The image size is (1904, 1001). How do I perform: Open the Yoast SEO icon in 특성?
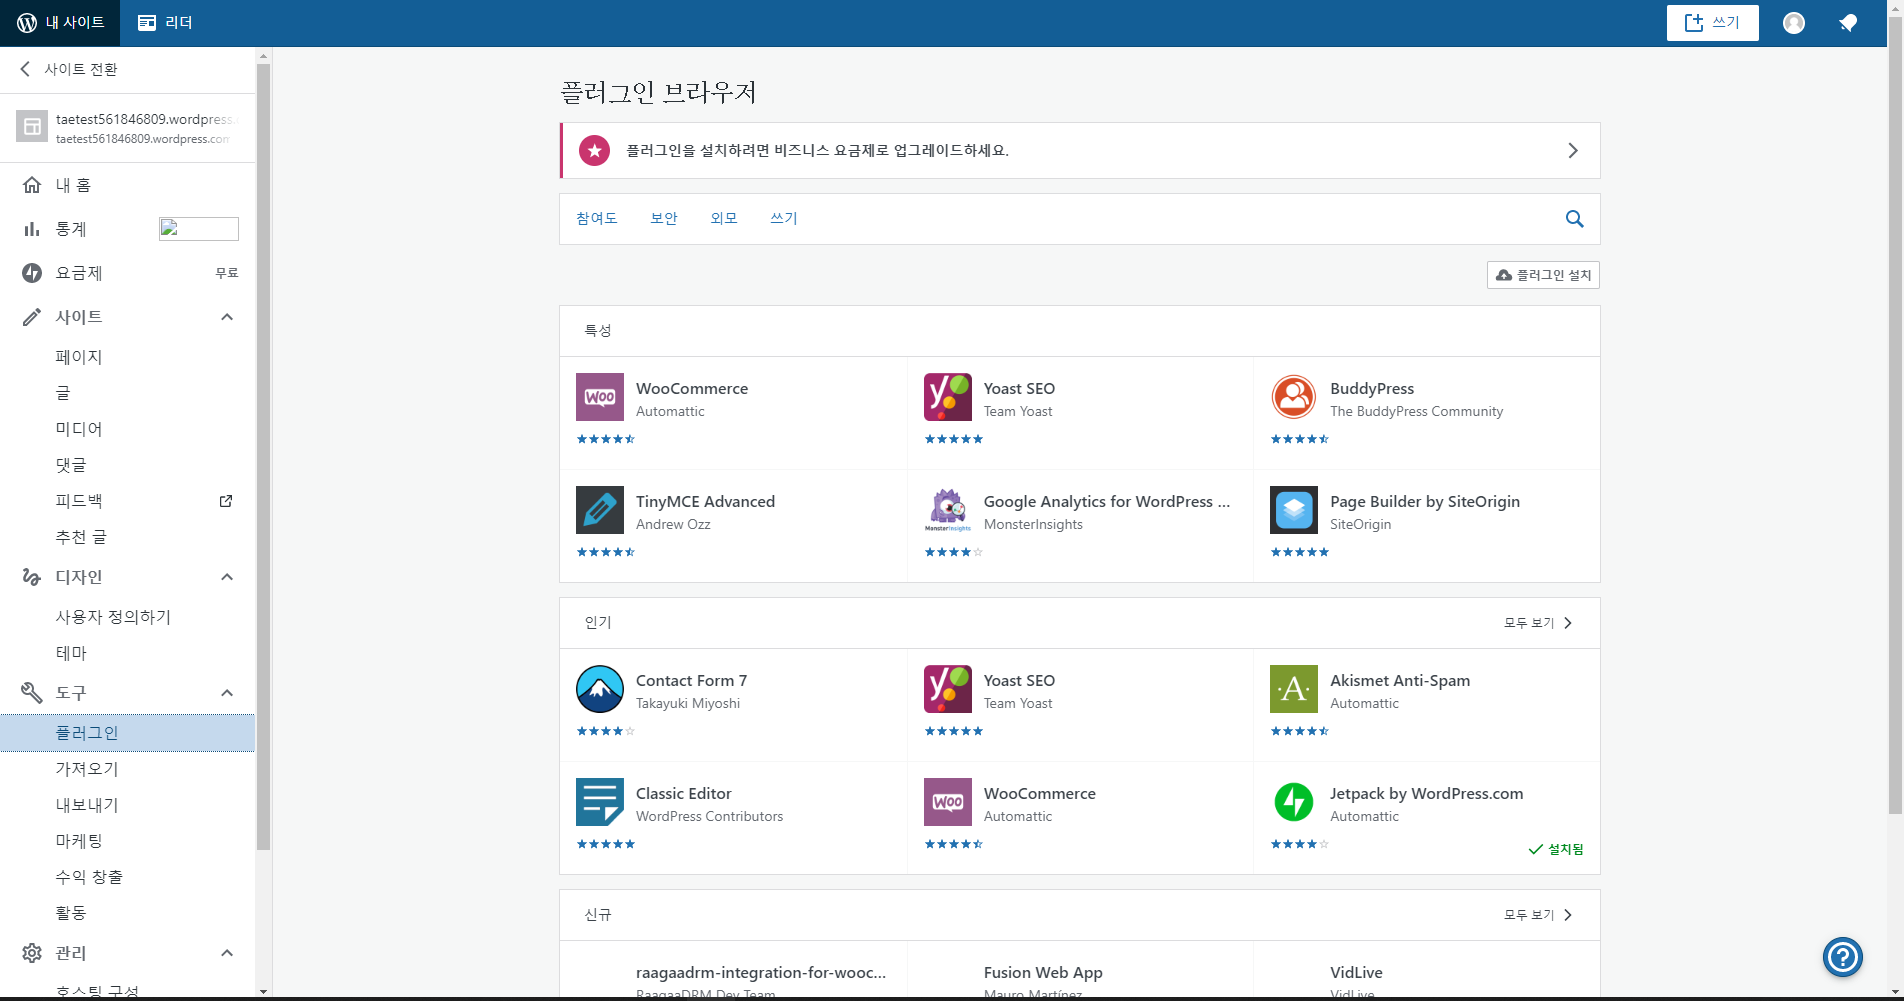(x=948, y=397)
